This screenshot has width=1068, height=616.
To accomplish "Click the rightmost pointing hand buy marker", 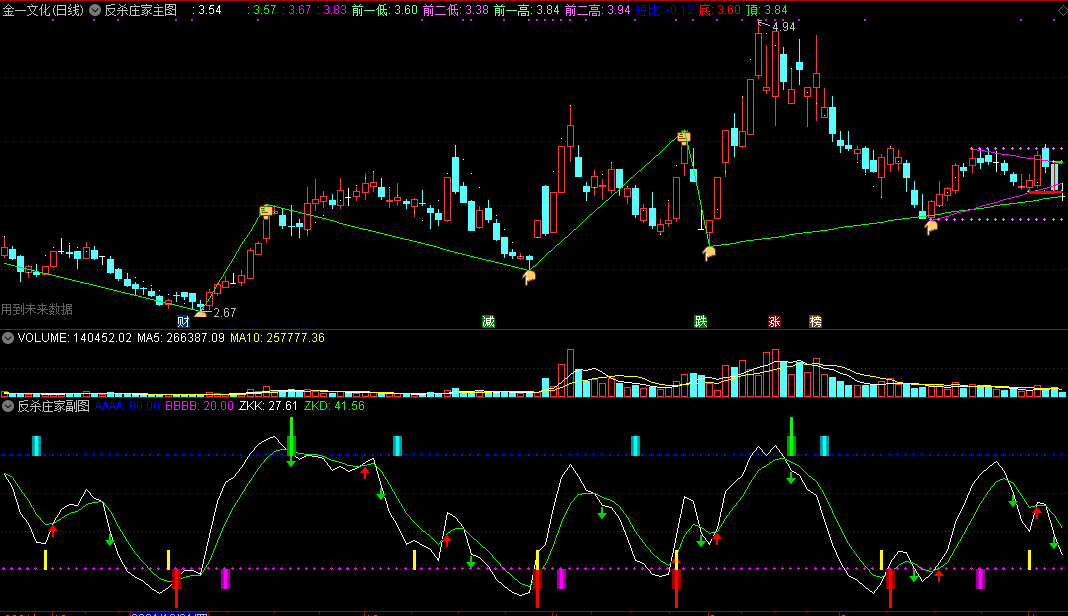I will (931, 227).
